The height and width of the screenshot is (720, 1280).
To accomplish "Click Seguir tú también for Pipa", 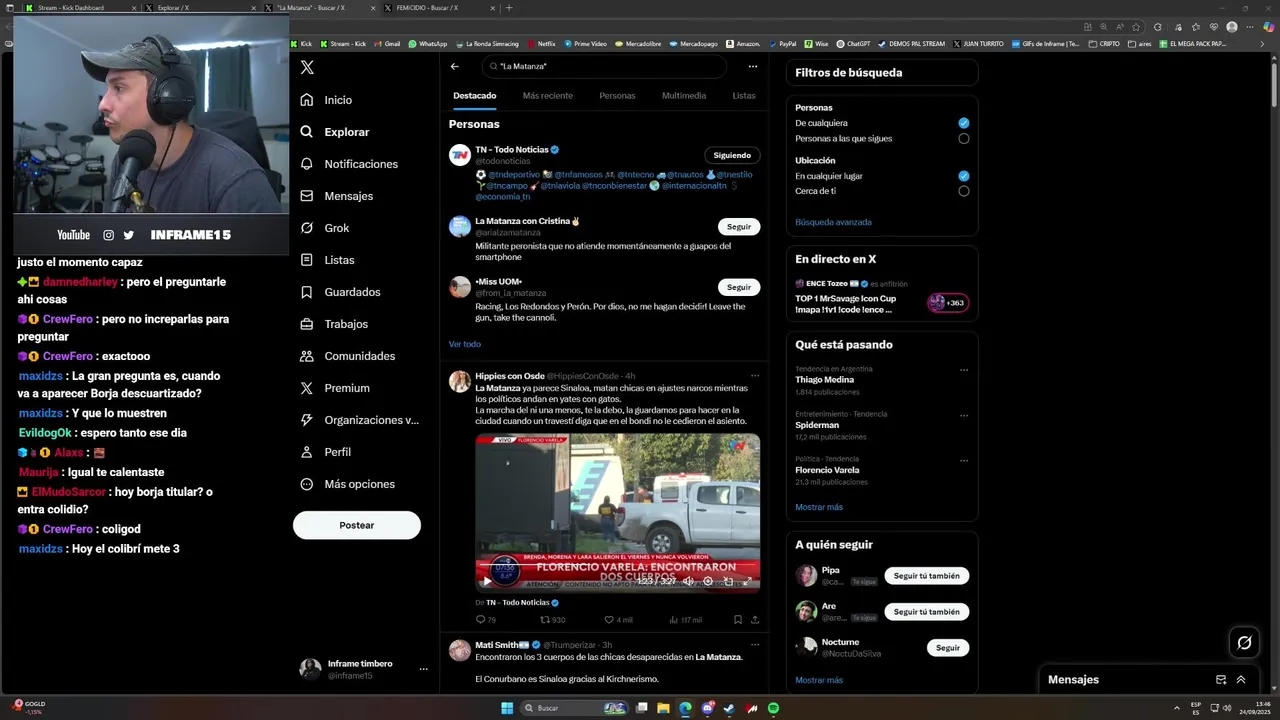I will [x=926, y=576].
